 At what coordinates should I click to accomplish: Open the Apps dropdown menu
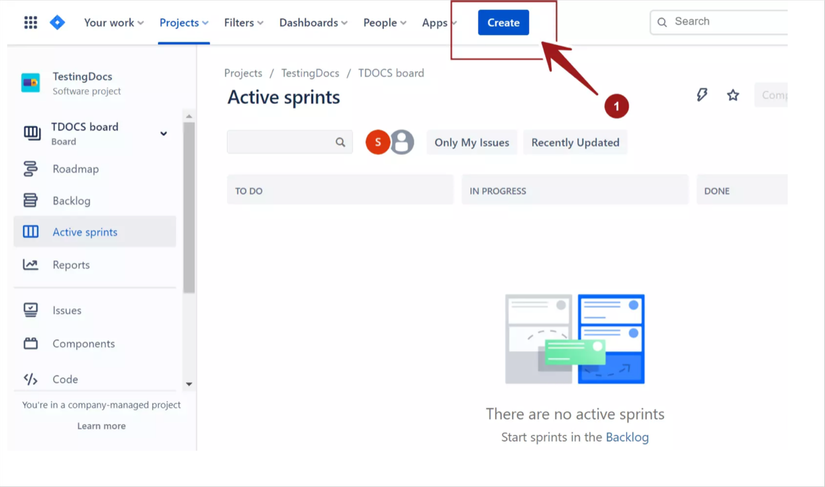point(439,23)
